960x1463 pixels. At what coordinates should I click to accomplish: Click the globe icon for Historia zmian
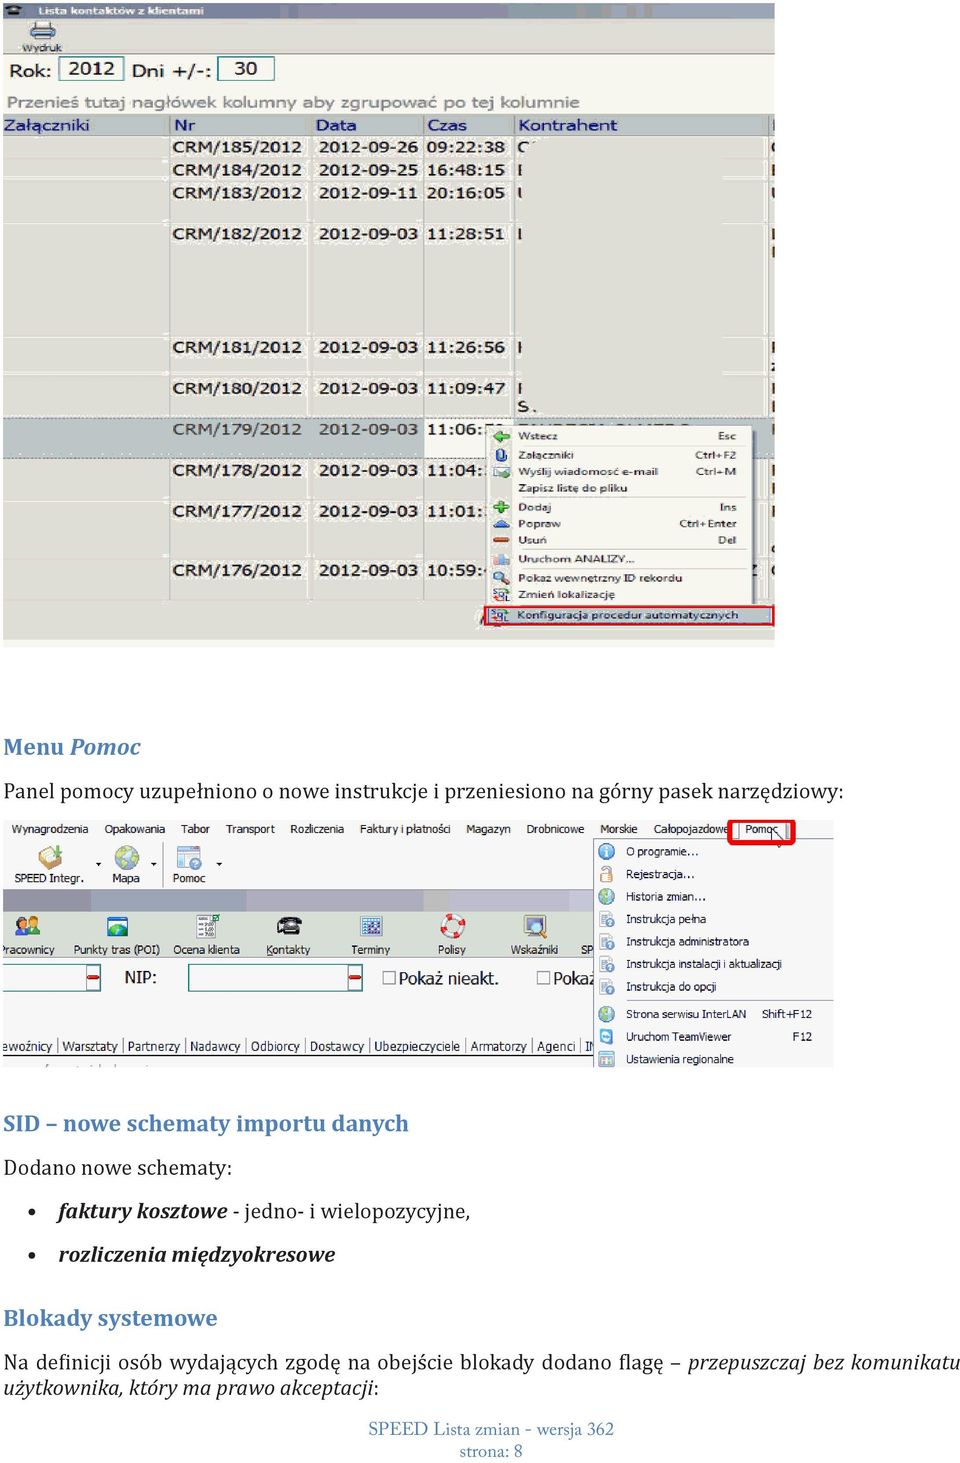click(606, 896)
